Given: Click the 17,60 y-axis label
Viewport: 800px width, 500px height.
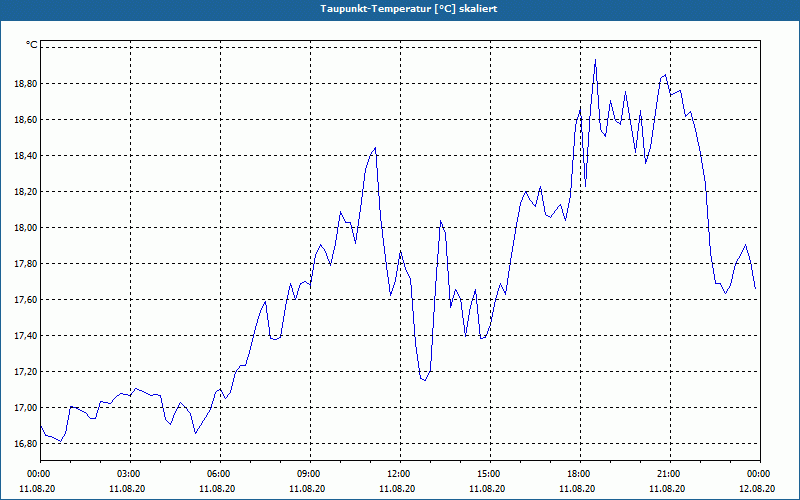Looking at the screenshot, I should click(26, 299).
